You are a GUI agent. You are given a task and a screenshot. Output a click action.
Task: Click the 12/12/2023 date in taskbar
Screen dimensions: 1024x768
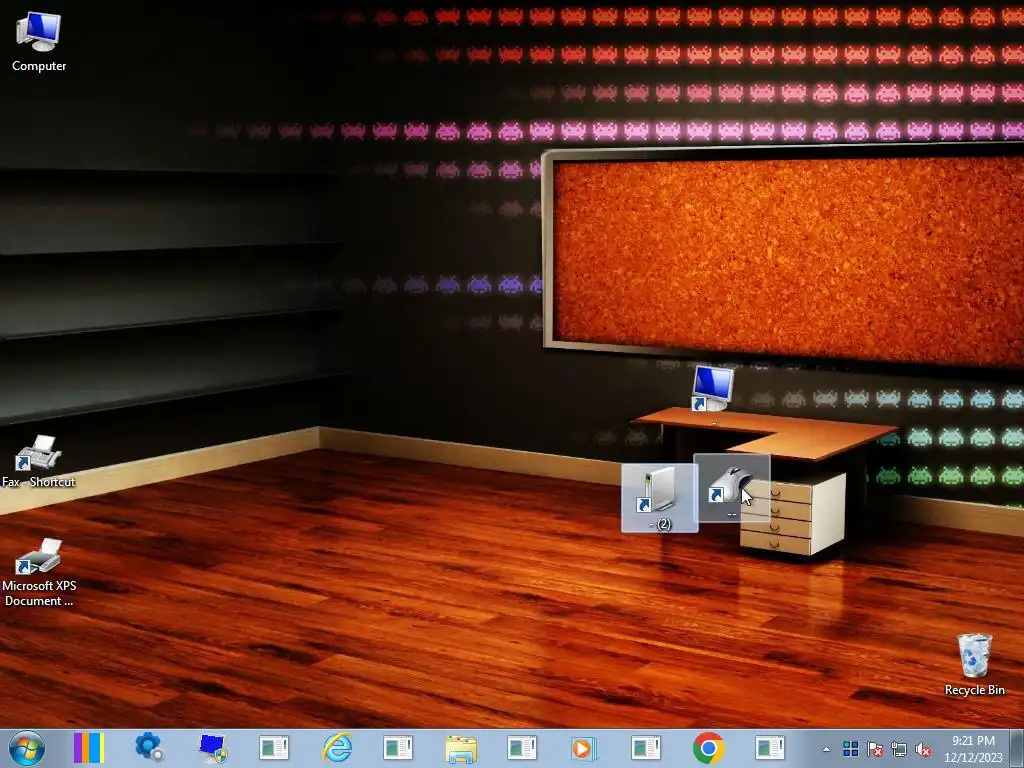click(973, 758)
